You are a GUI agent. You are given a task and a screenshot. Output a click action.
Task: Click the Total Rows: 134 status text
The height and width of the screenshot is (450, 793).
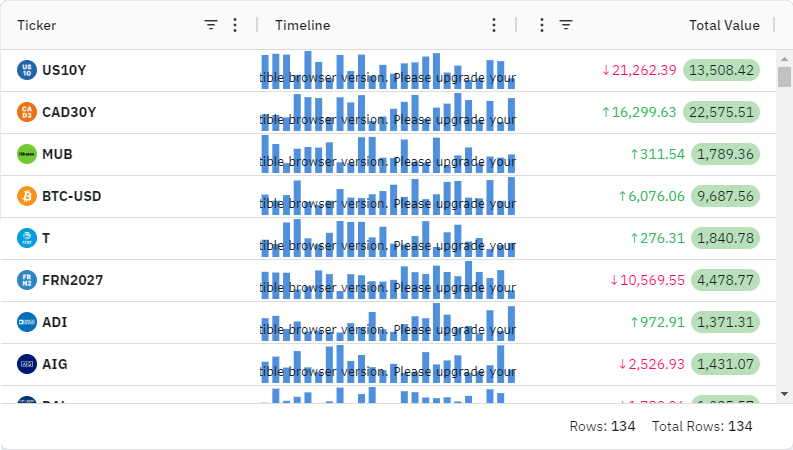[x=702, y=426]
